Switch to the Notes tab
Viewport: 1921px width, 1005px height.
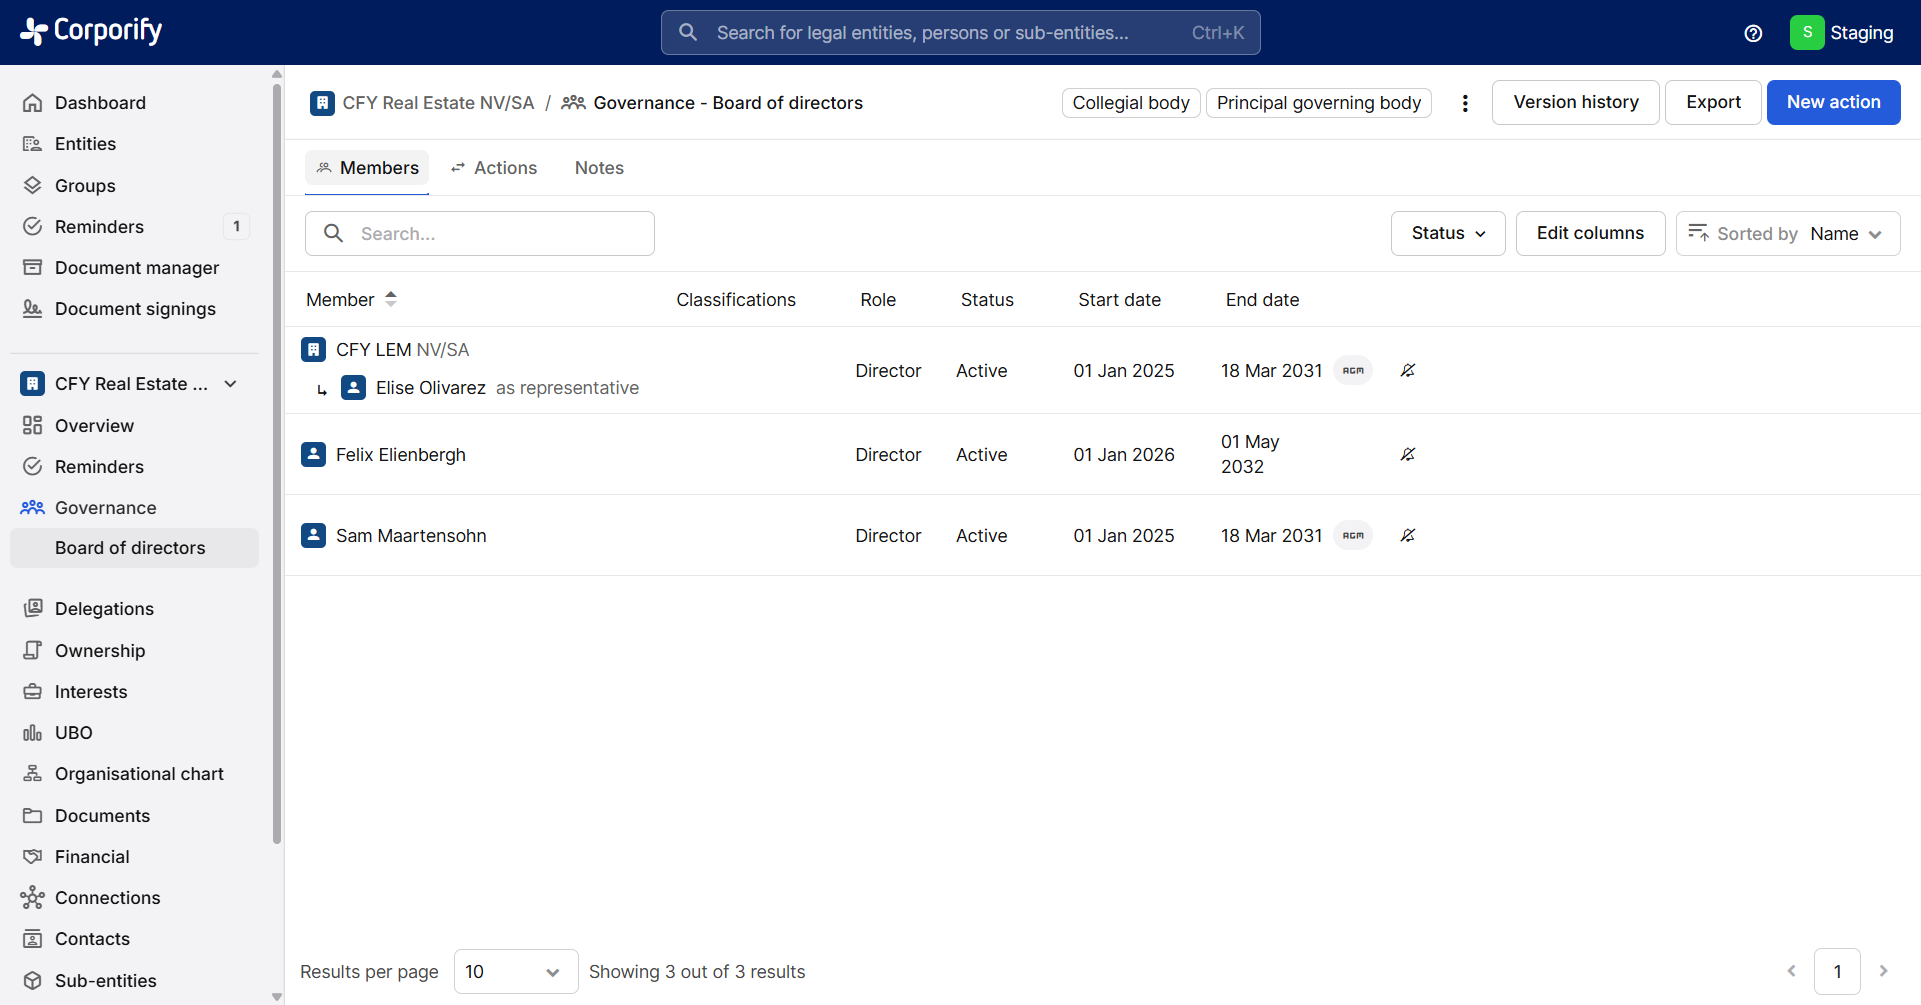[x=599, y=168]
